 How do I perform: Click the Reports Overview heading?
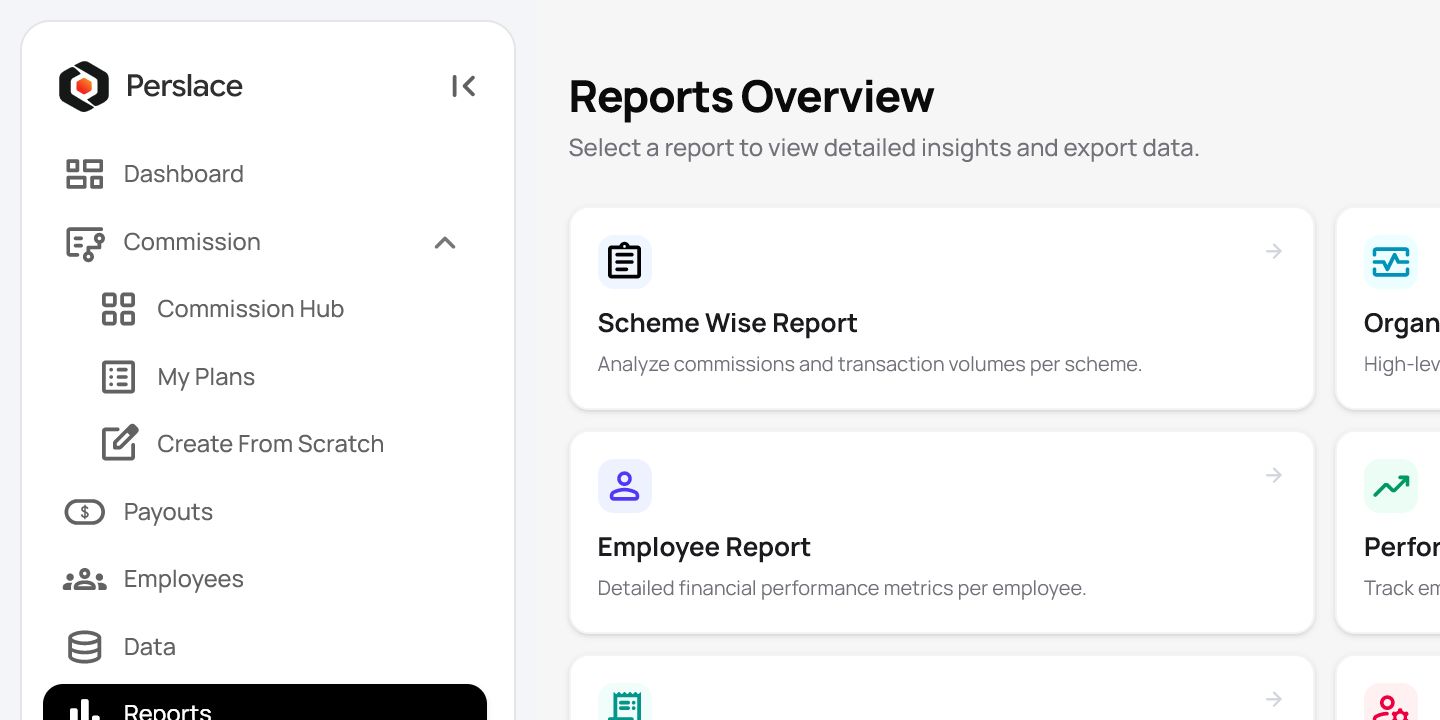tap(751, 97)
